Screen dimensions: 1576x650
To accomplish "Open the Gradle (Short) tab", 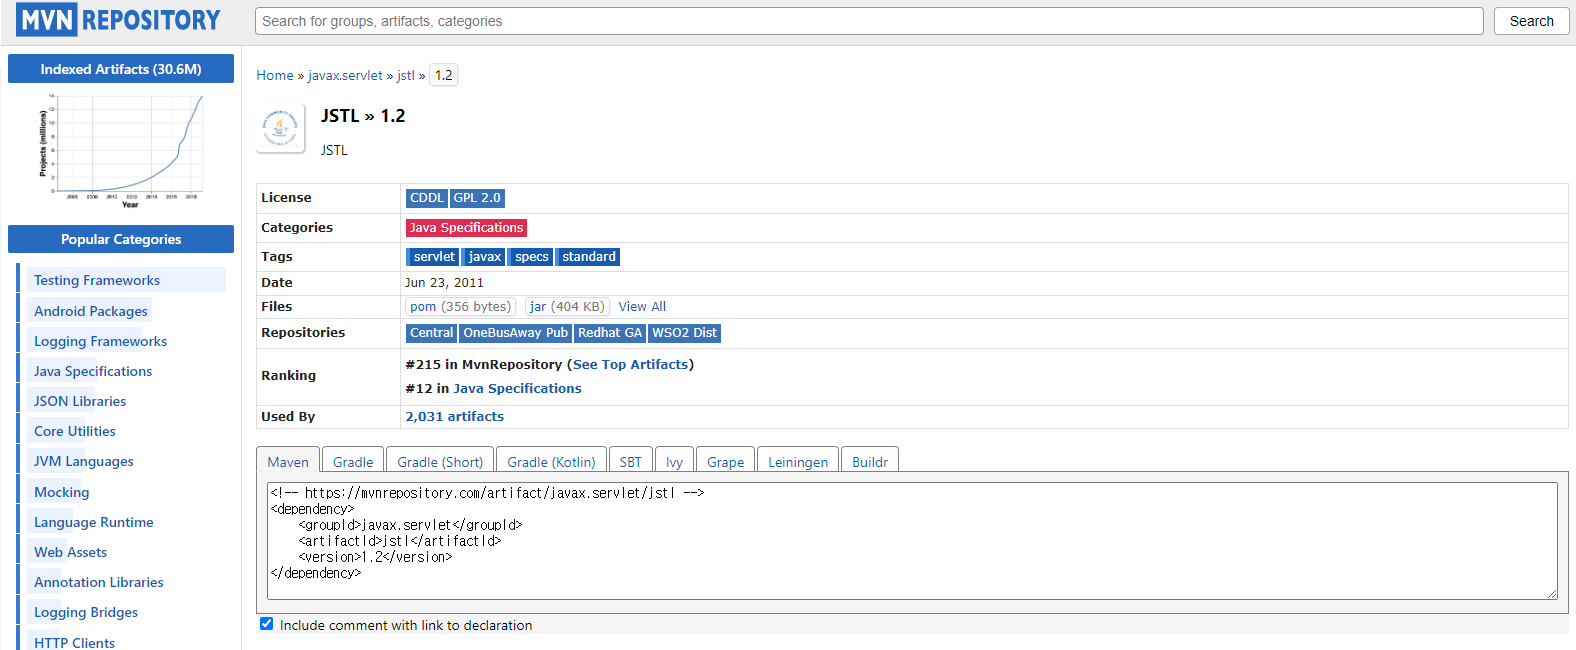I will [440, 461].
